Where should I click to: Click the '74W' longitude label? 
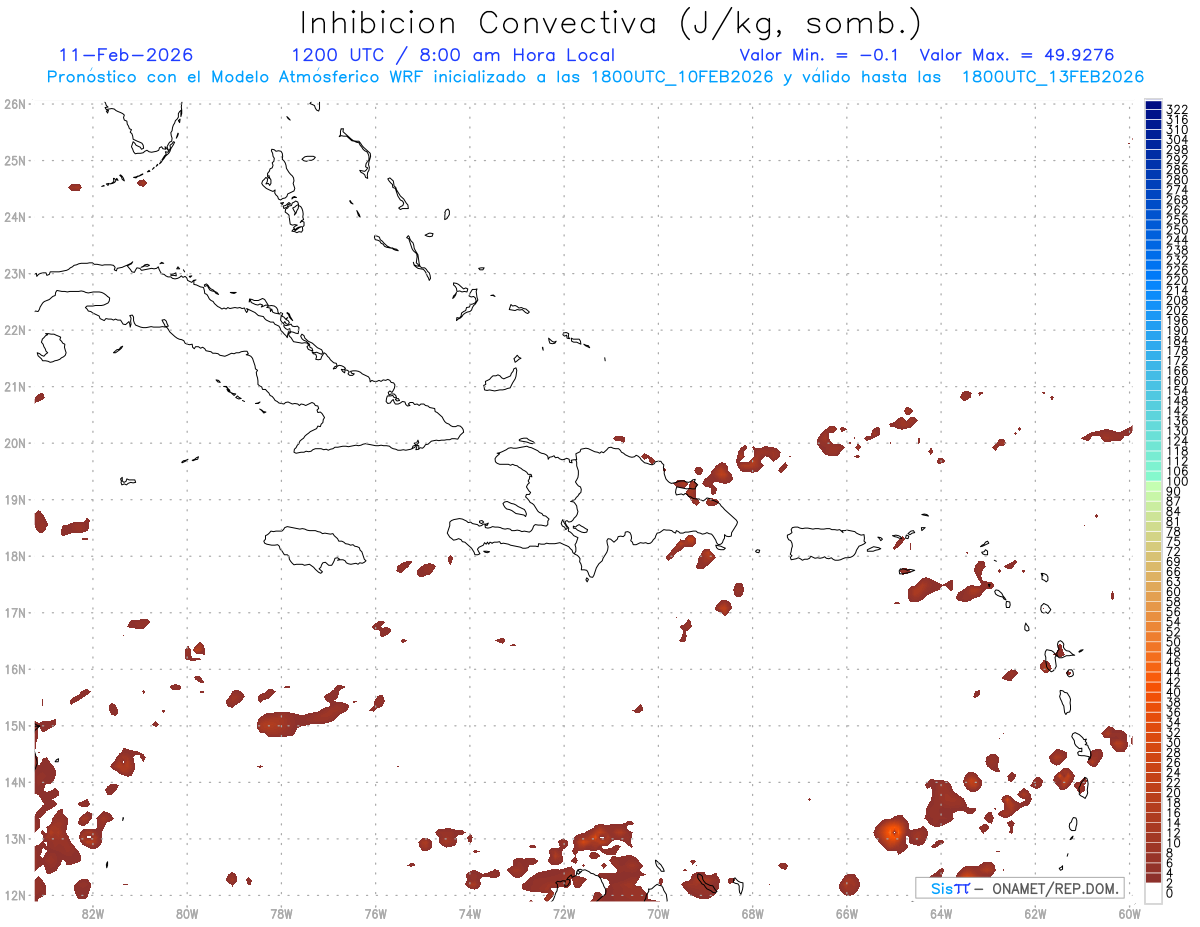(470, 913)
